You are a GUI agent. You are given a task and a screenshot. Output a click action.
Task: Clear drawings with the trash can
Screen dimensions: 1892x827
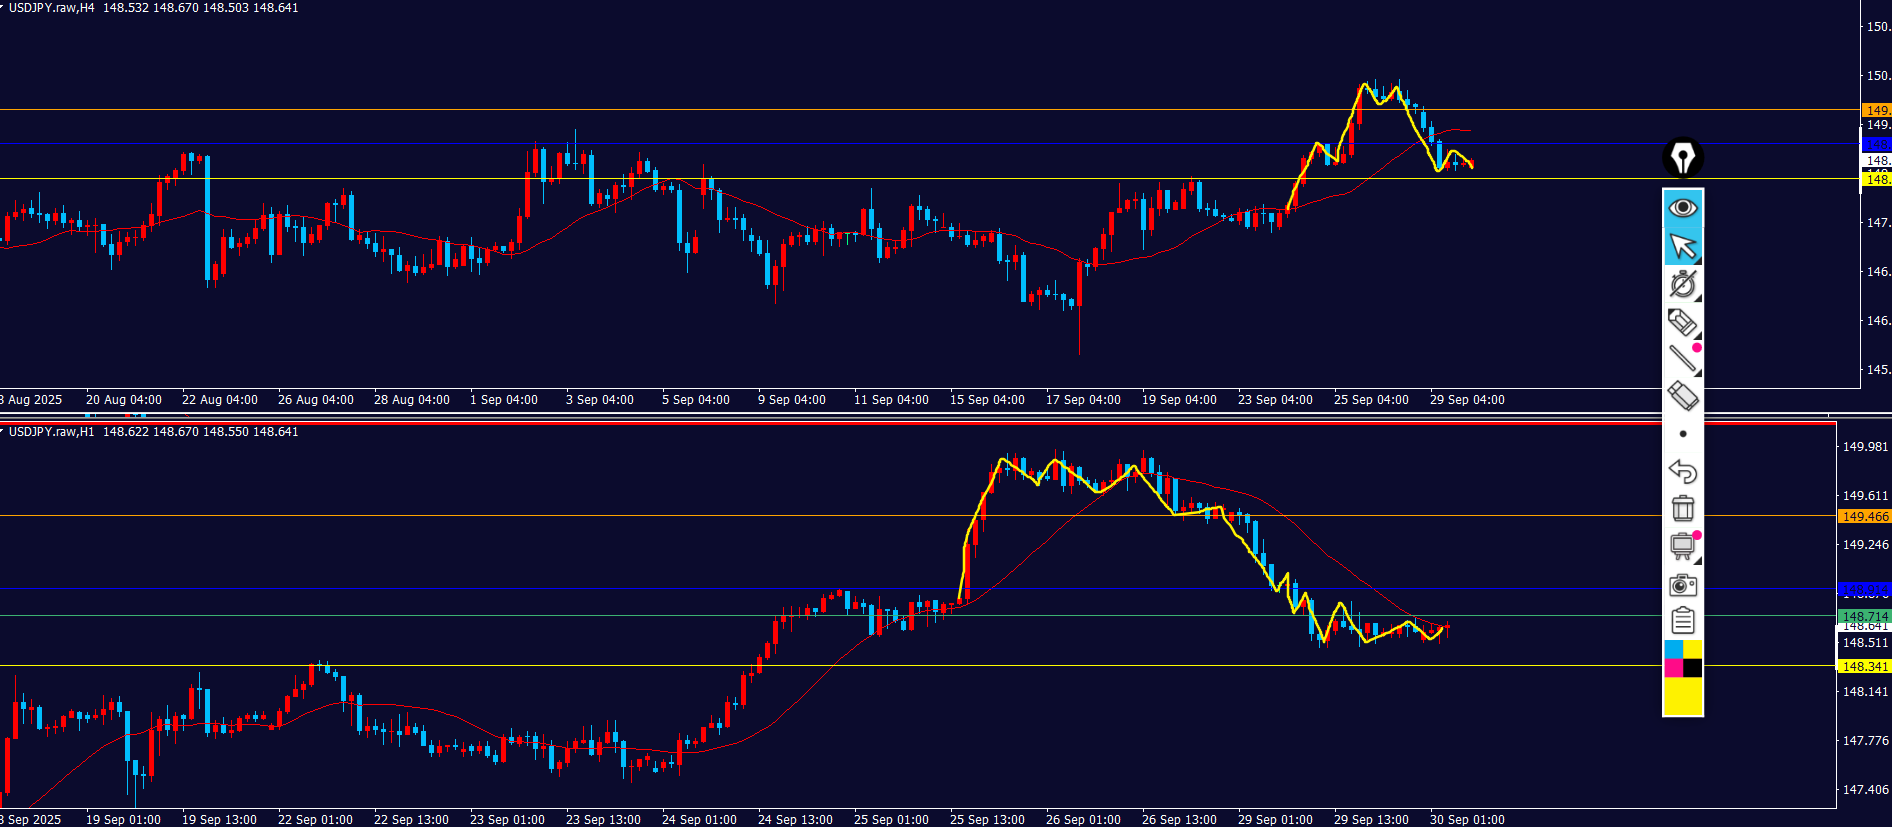coord(1683,509)
